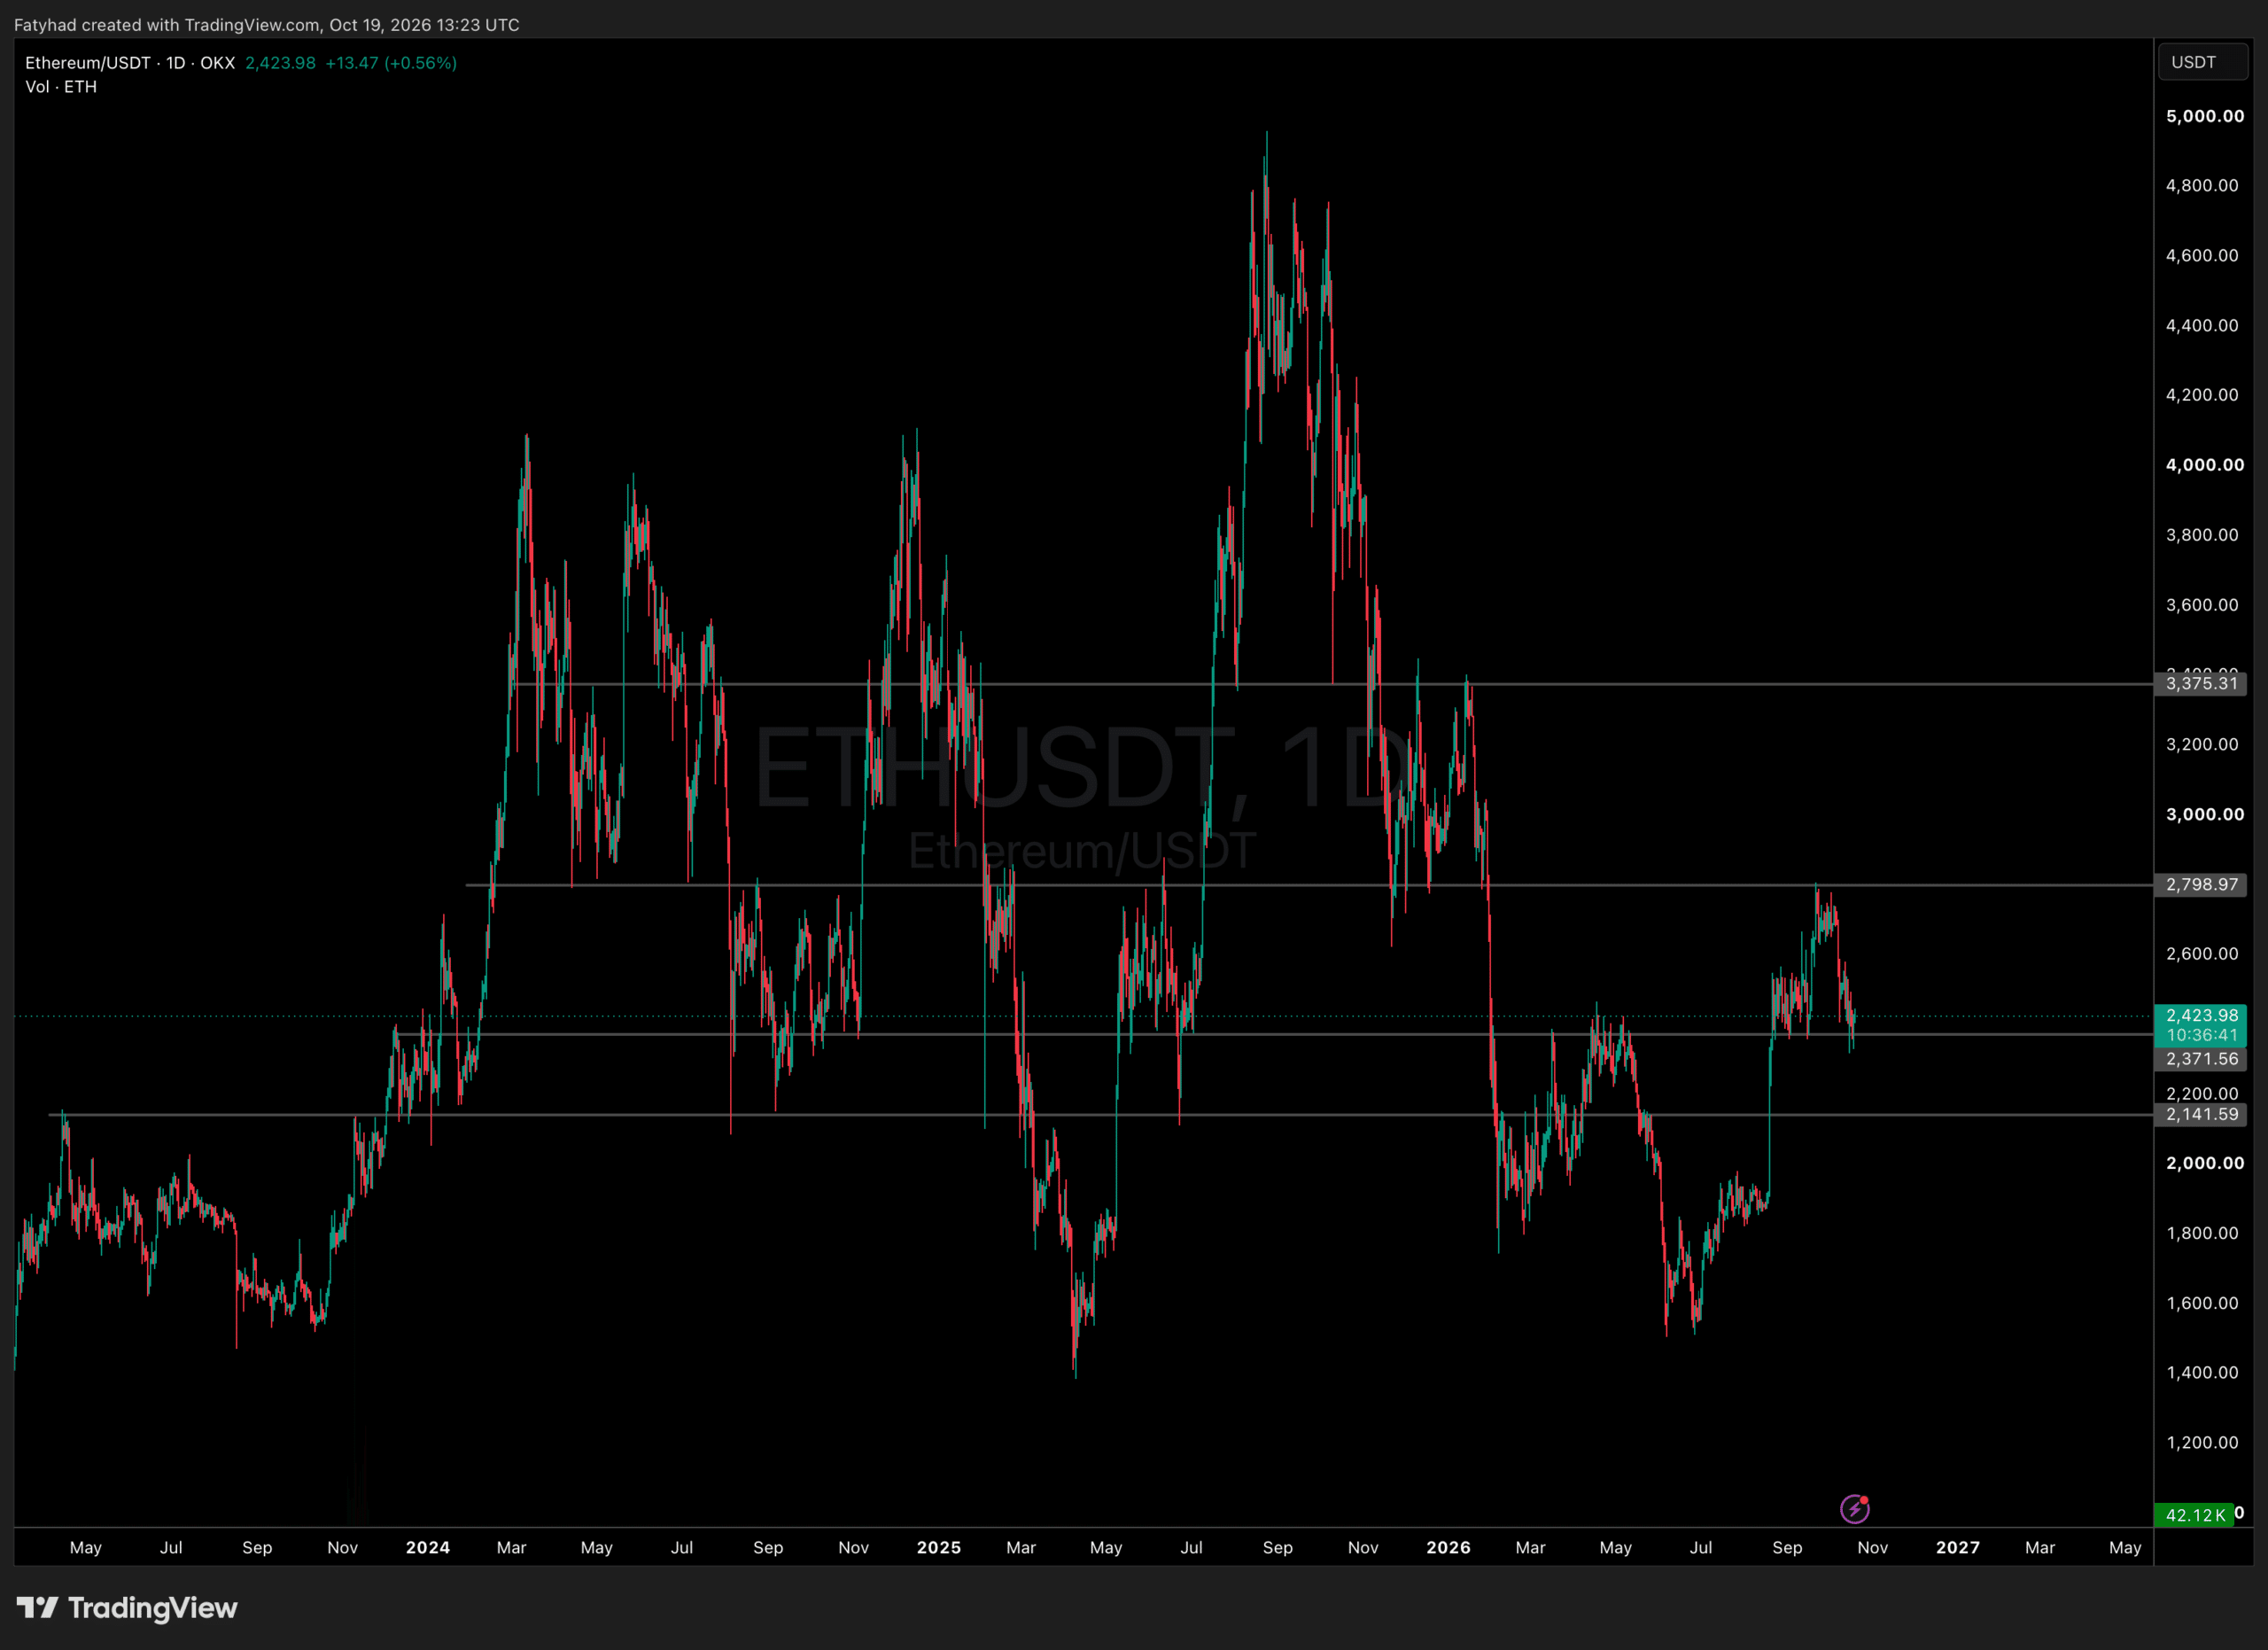The width and height of the screenshot is (2268, 1650).
Task: Click the purple lightning event icon
Action: (x=1855, y=1508)
